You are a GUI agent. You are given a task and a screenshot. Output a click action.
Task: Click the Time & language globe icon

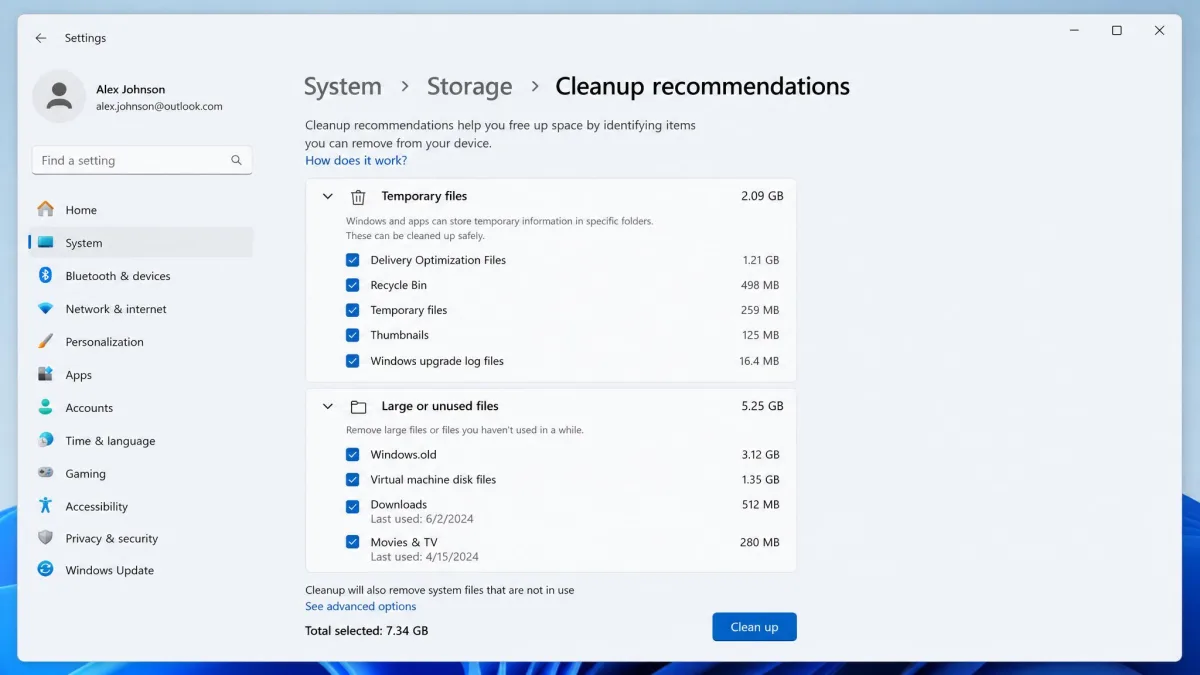coord(46,440)
